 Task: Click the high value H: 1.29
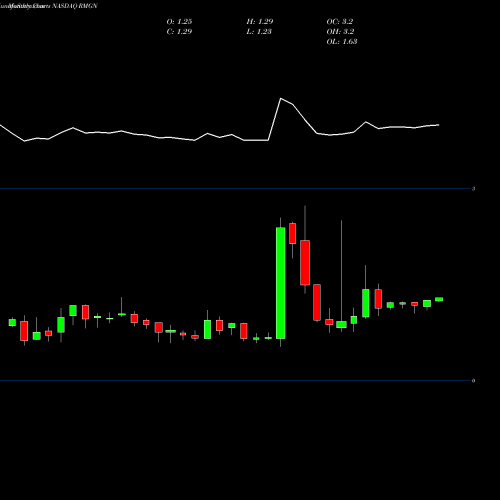(x=260, y=22)
